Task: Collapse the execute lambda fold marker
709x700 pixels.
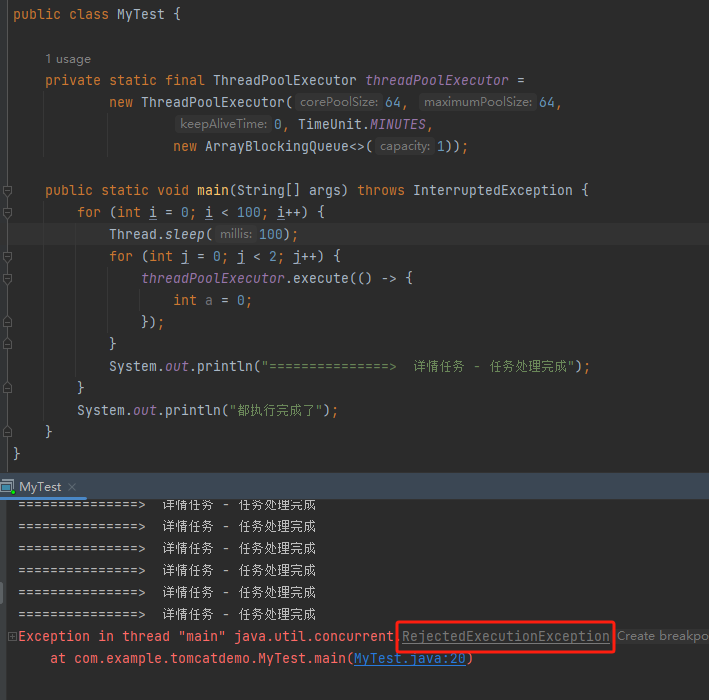Action: [7, 279]
